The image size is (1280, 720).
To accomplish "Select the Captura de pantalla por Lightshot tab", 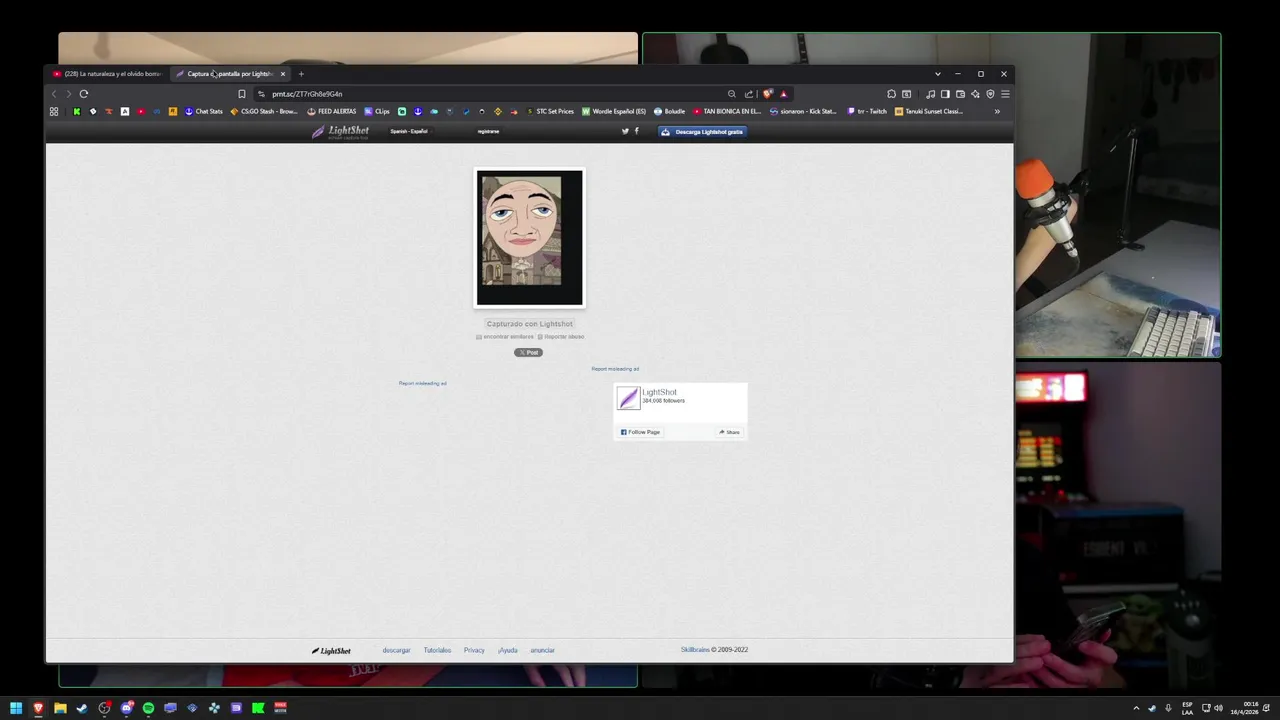I will point(228,74).
